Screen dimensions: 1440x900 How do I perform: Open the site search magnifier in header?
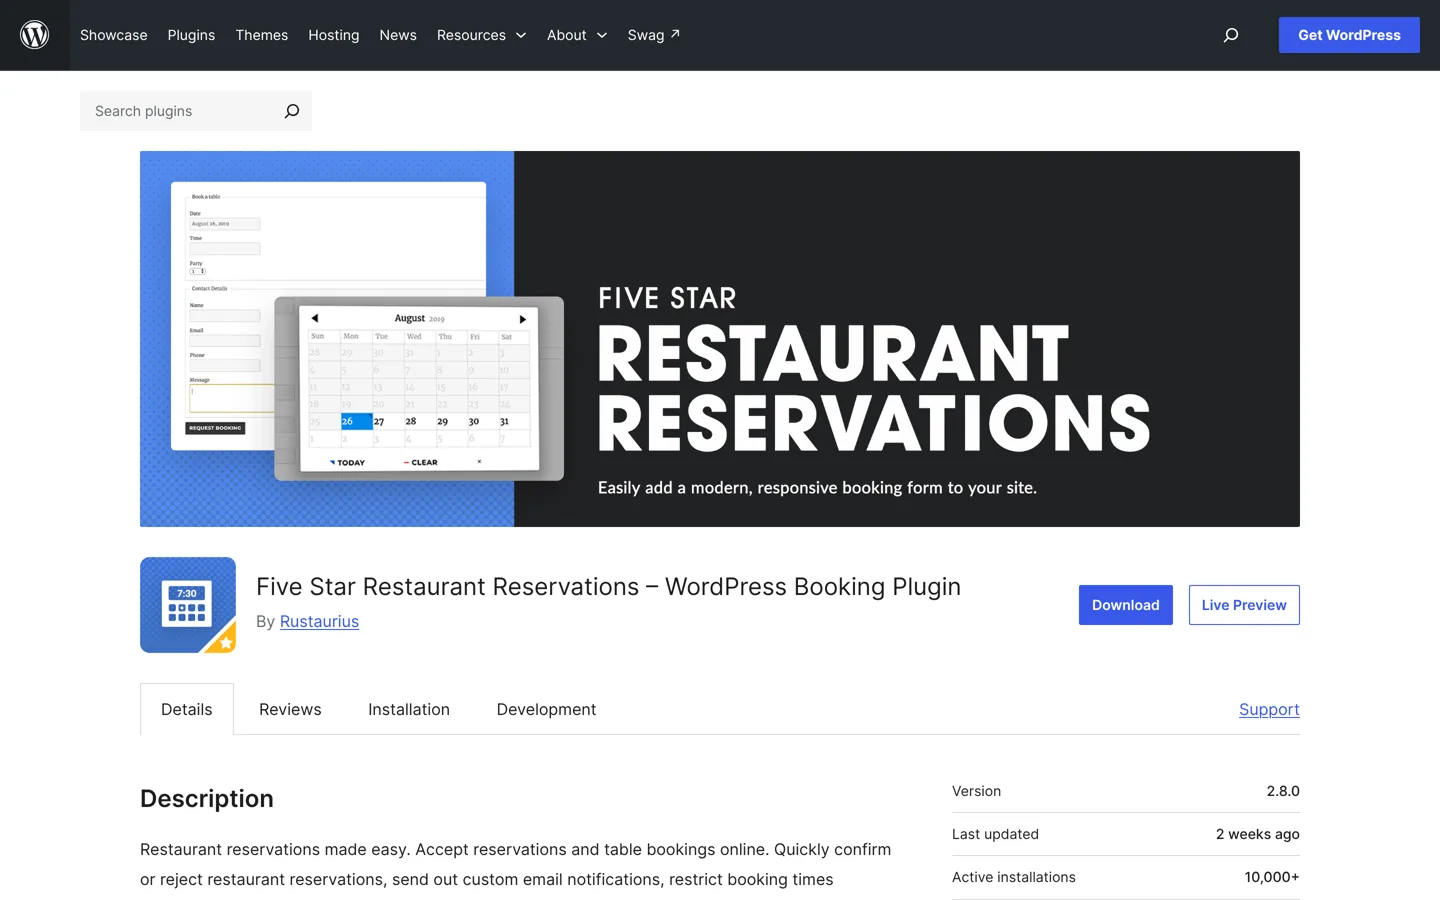click(1231, 35)
